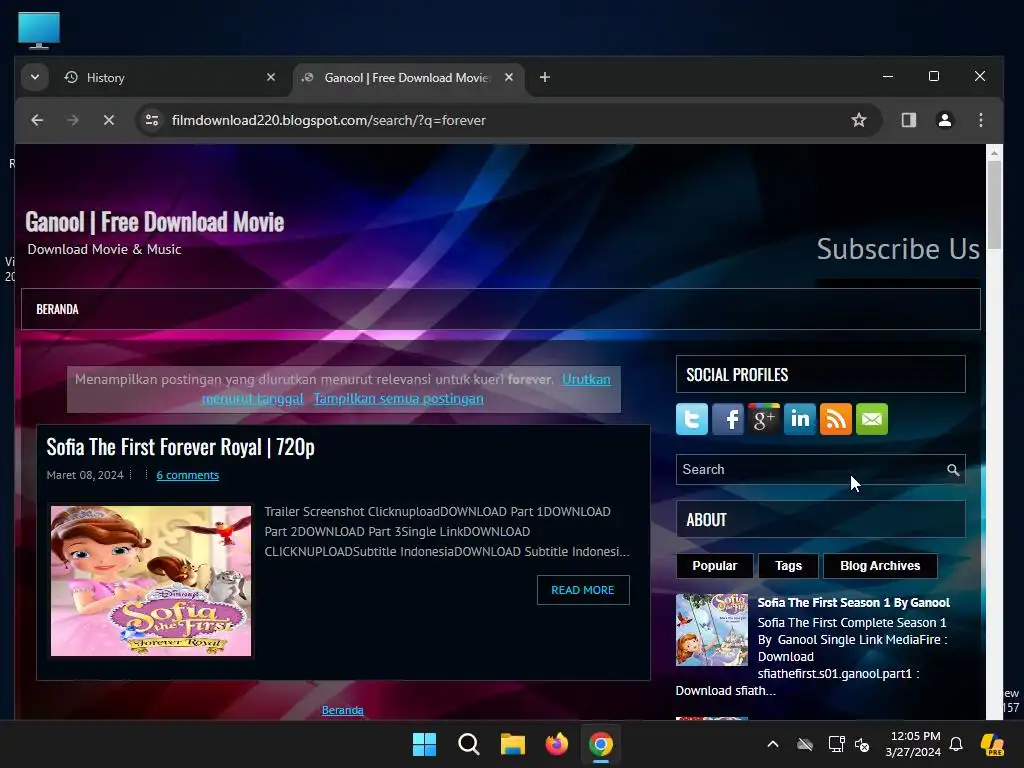1024x768 pixels.
Task: Click the post date Maret 08, 2024
Action: click(85, 475)
